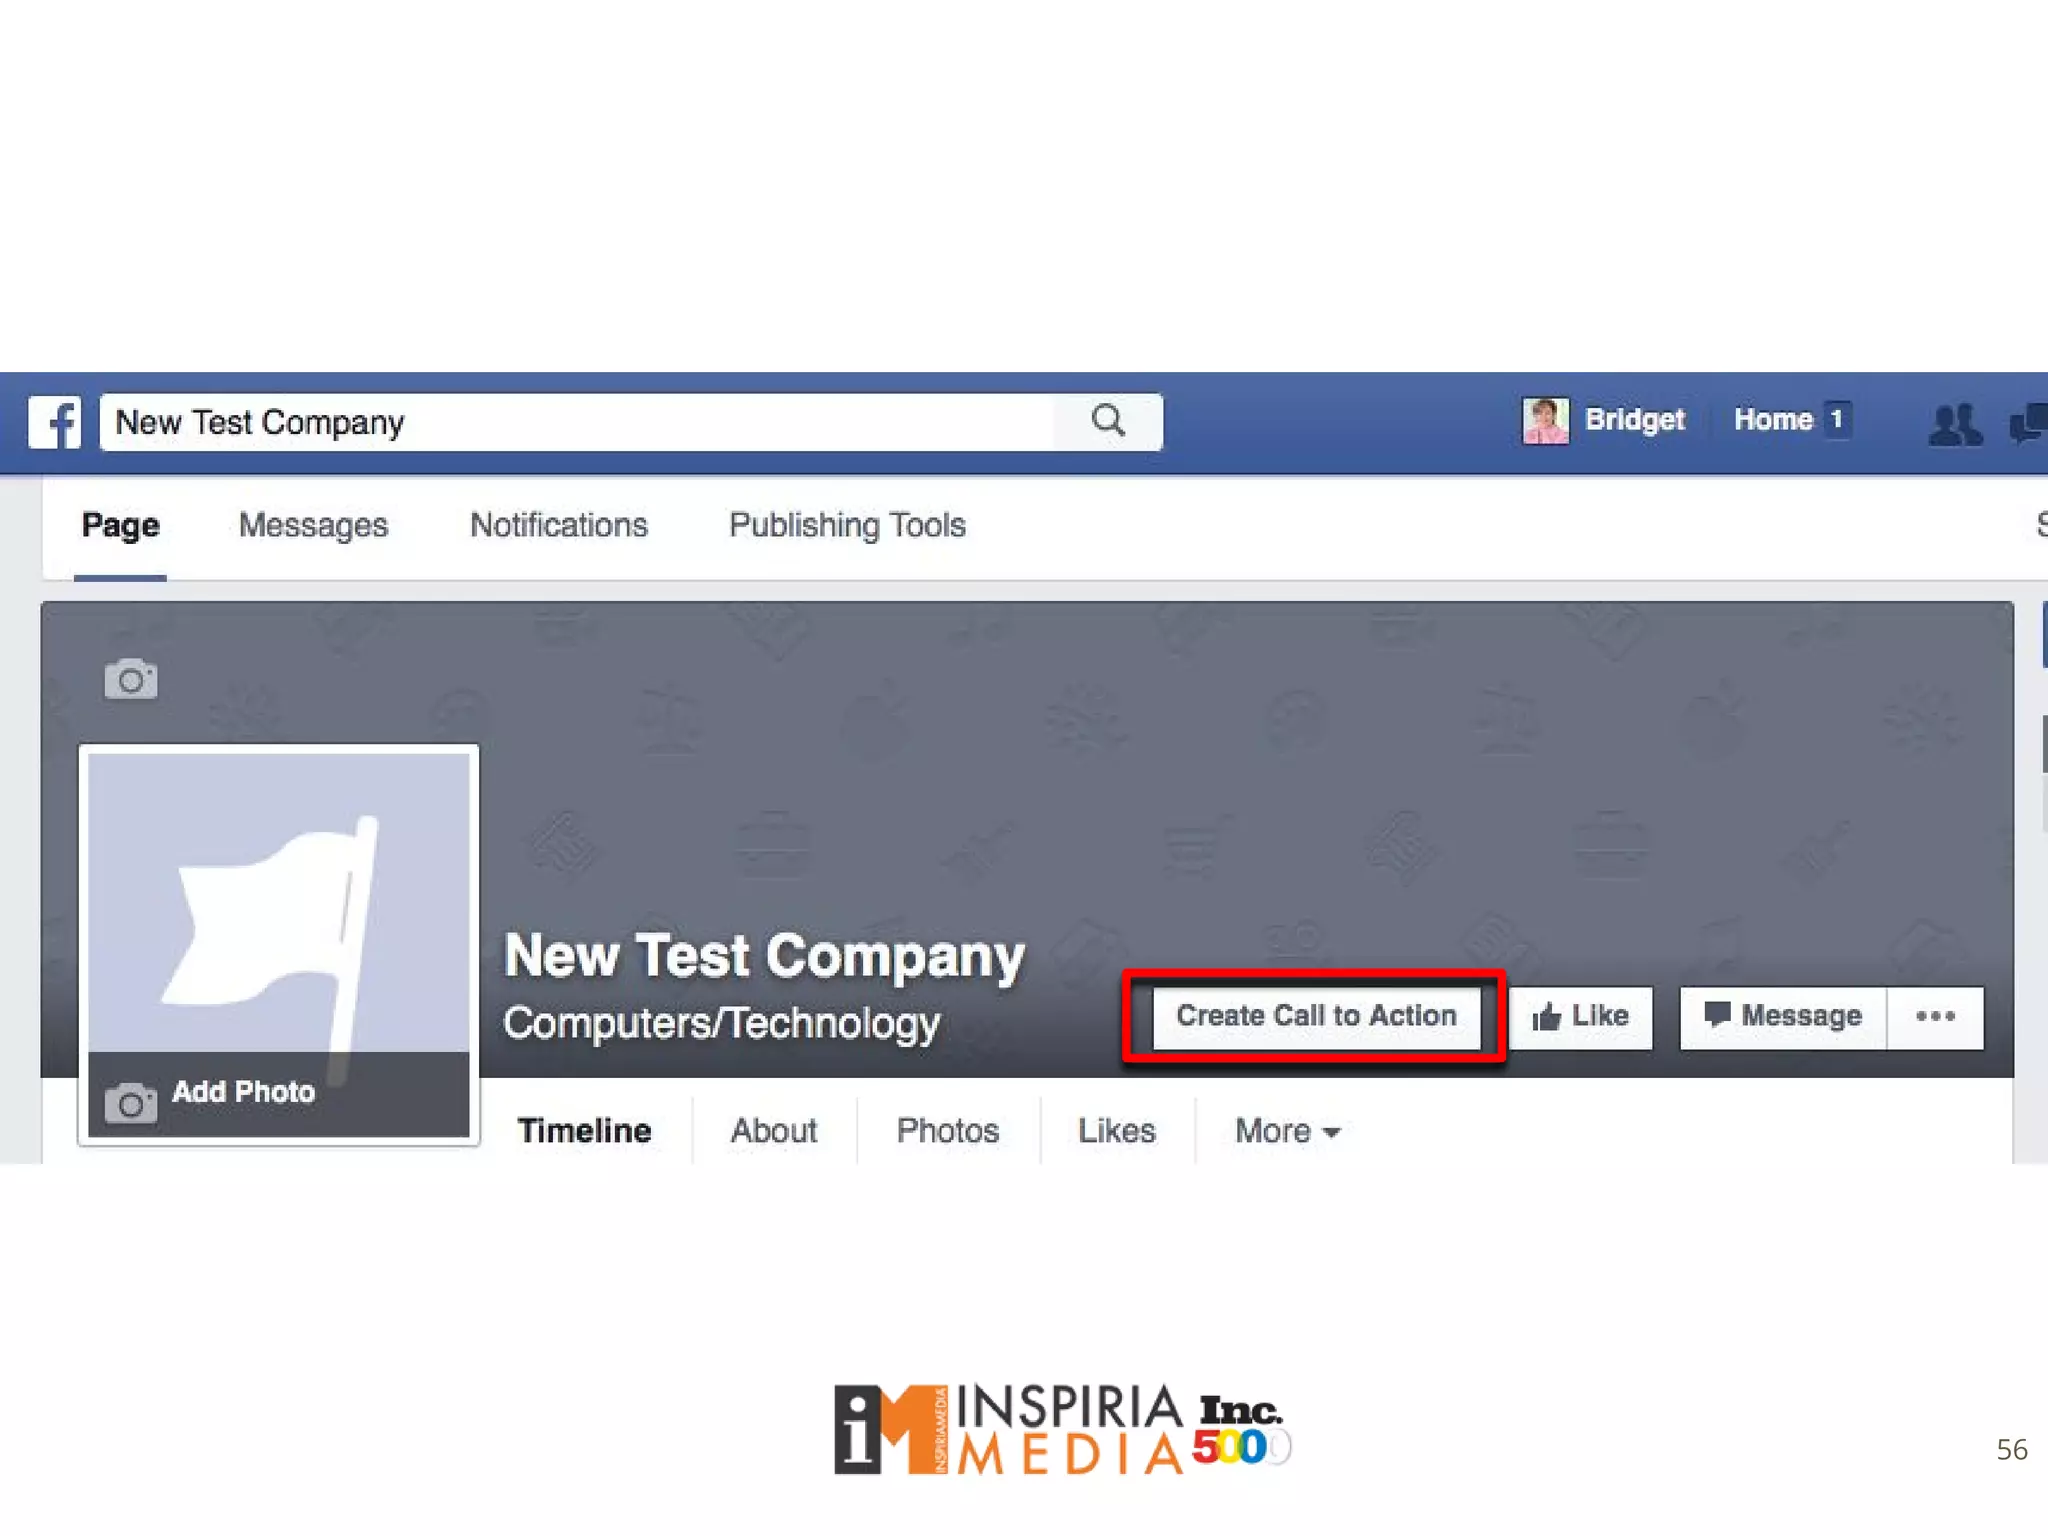Viewport: 2048px width, 1536px height.
Task: Open Bridget's profile picture thumbnail
Action: (x=1545, y=420)
